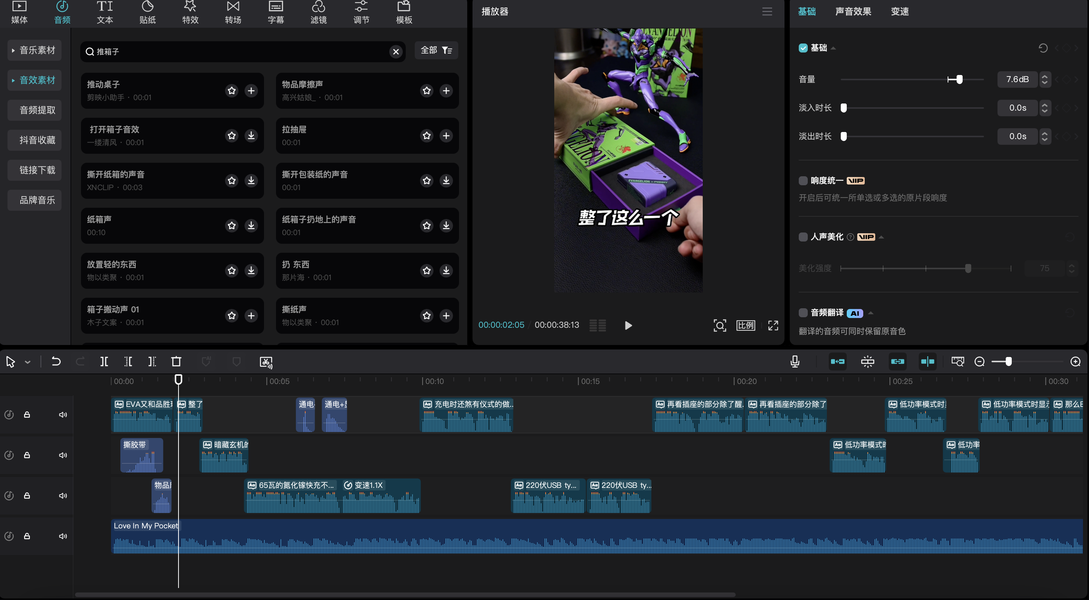Collapse the 音频翻译 section arrow
The height and width of the screenshot is (600, 1089).
[x=871, y=314]
